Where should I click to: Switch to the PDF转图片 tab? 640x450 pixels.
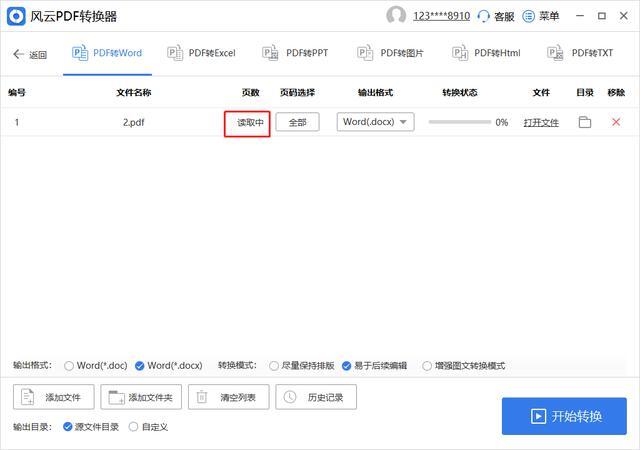point(390,53)
